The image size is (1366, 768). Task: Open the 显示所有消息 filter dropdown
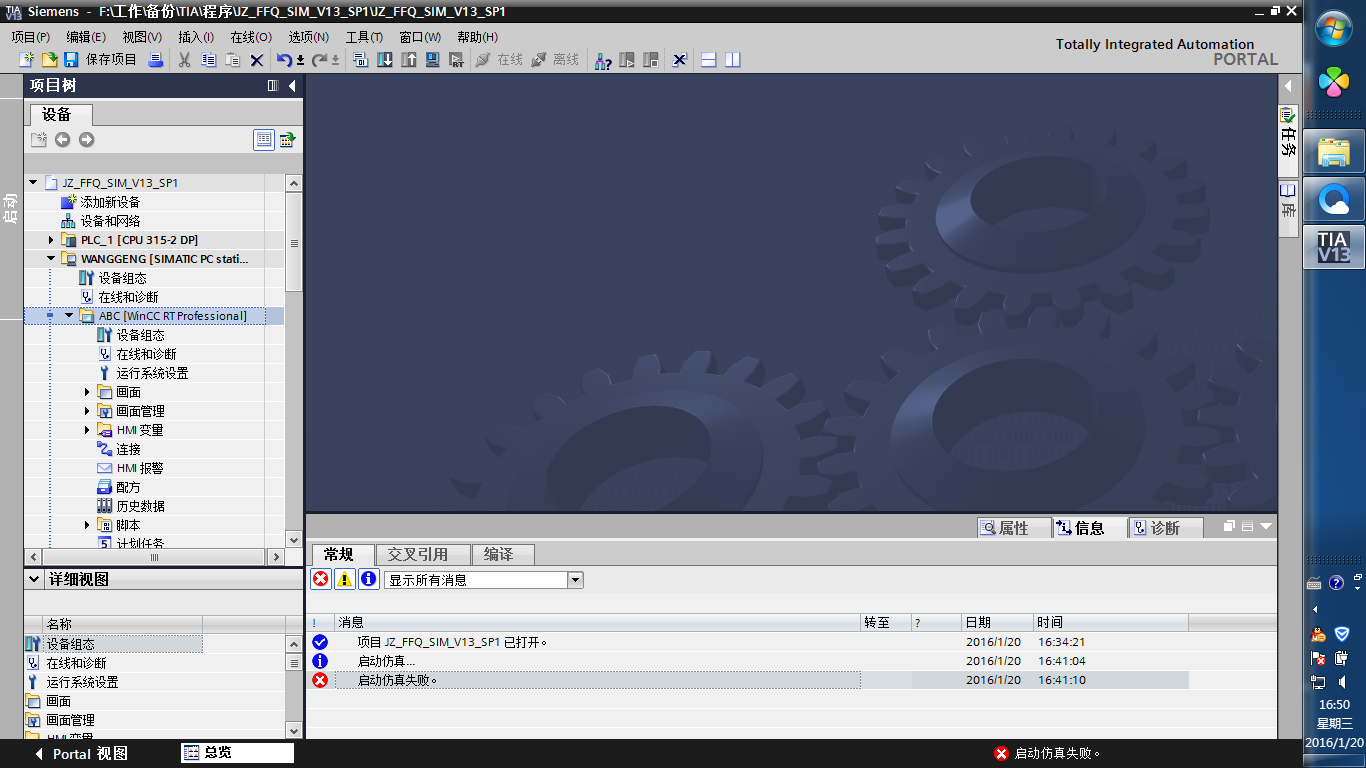[x=575, y=580]
